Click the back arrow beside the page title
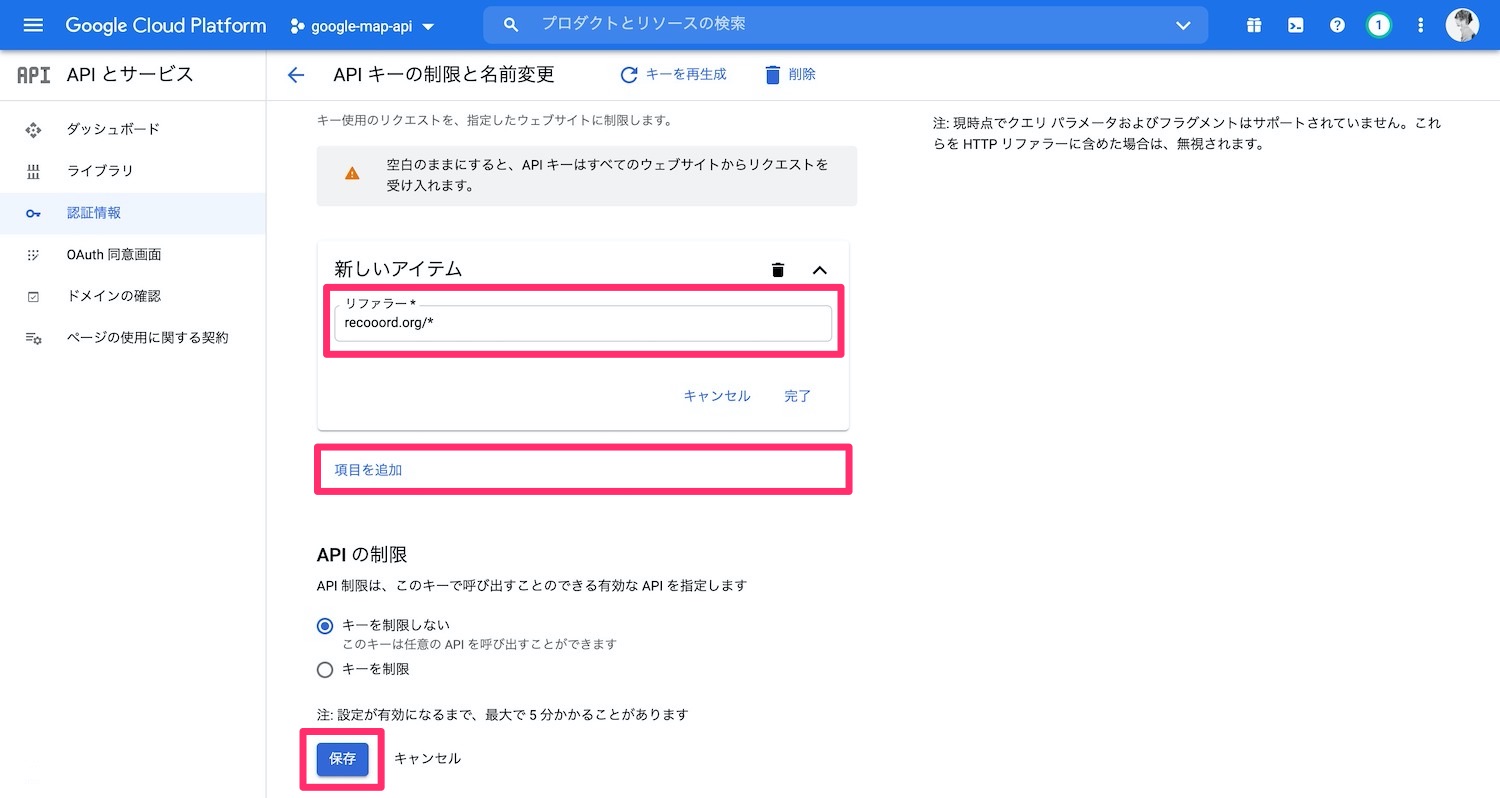The image size is (1500, 798). click(295, 74)
